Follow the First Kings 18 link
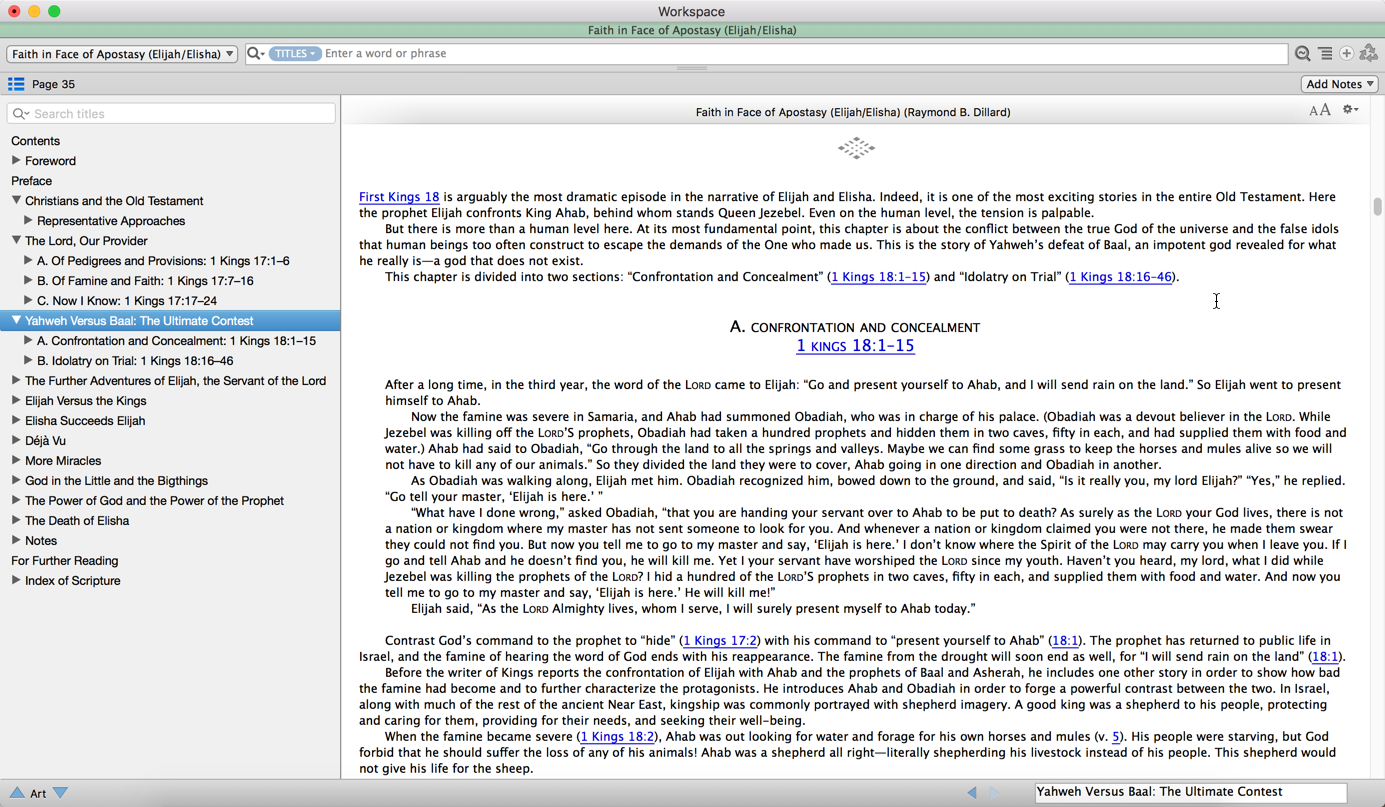Screen dimensions: 1385x807 [399, 197]
